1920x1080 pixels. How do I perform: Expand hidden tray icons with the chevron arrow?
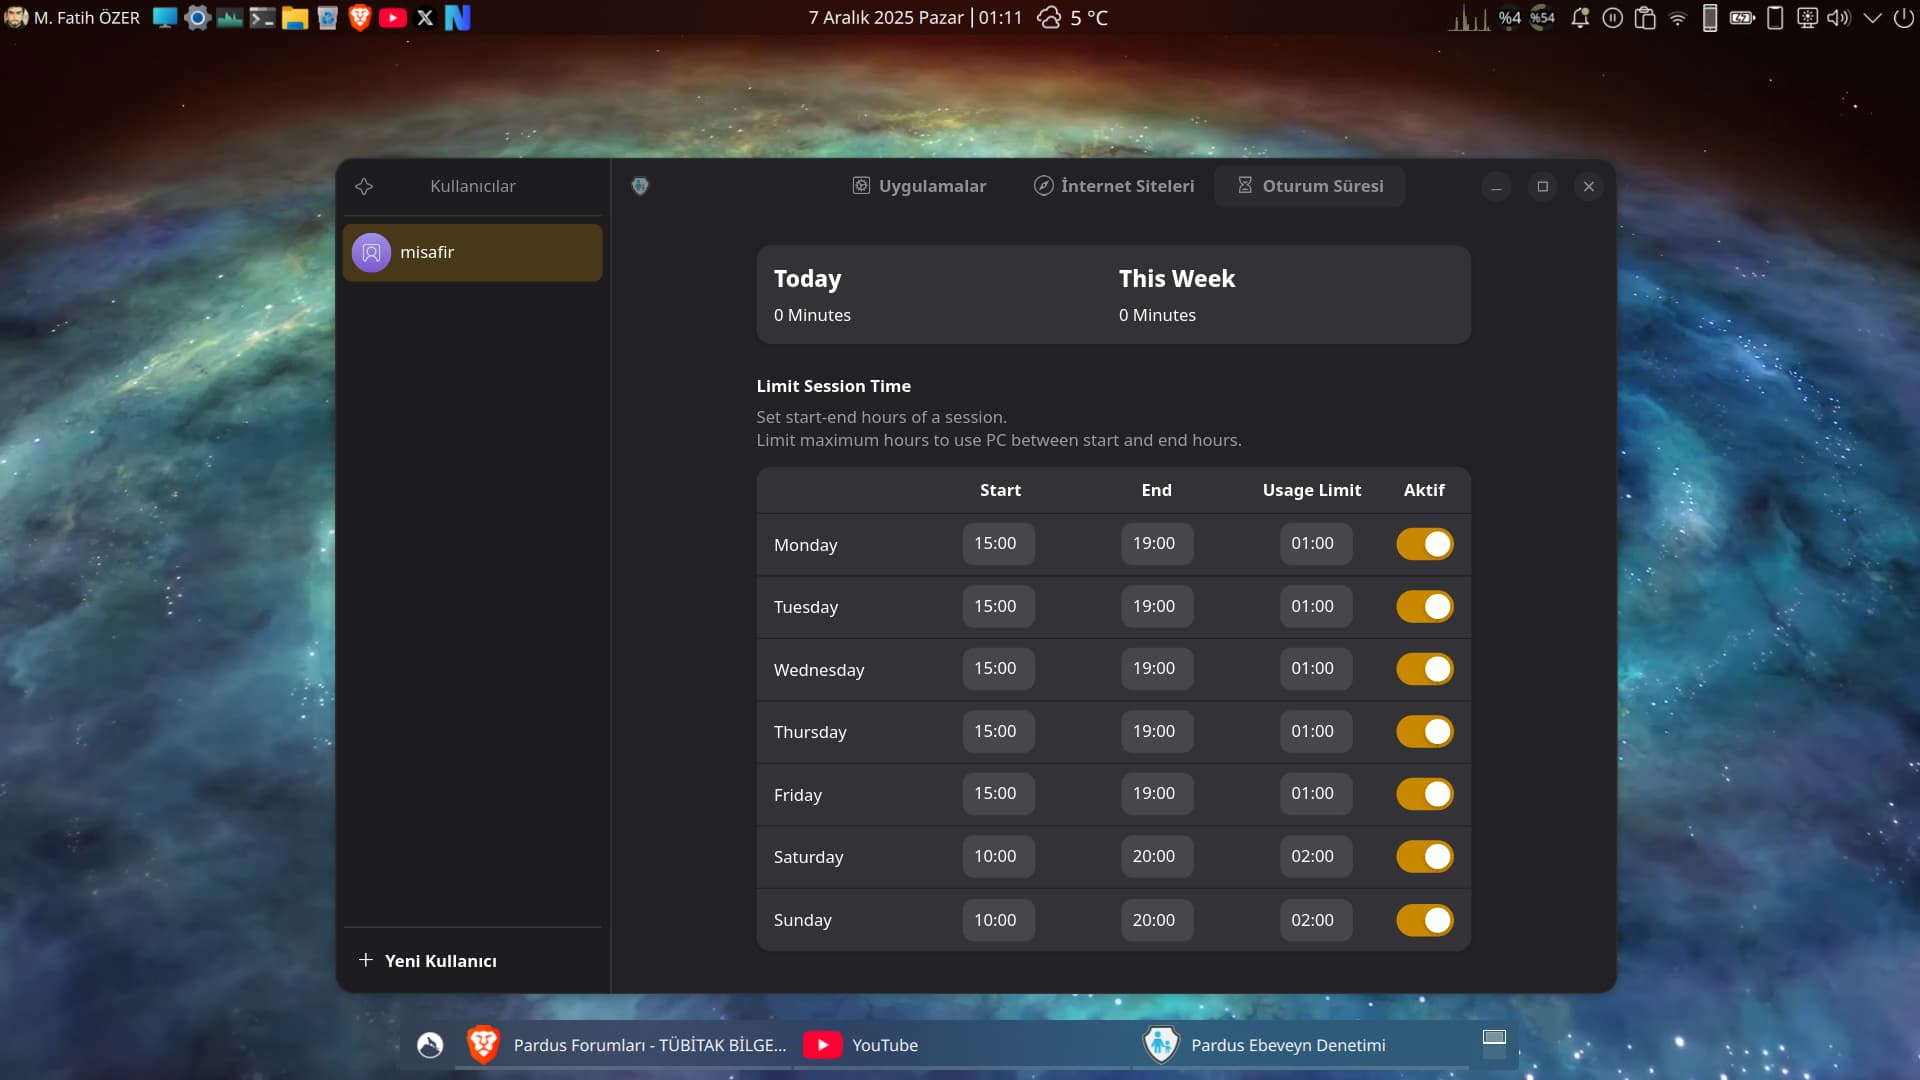1873,17
